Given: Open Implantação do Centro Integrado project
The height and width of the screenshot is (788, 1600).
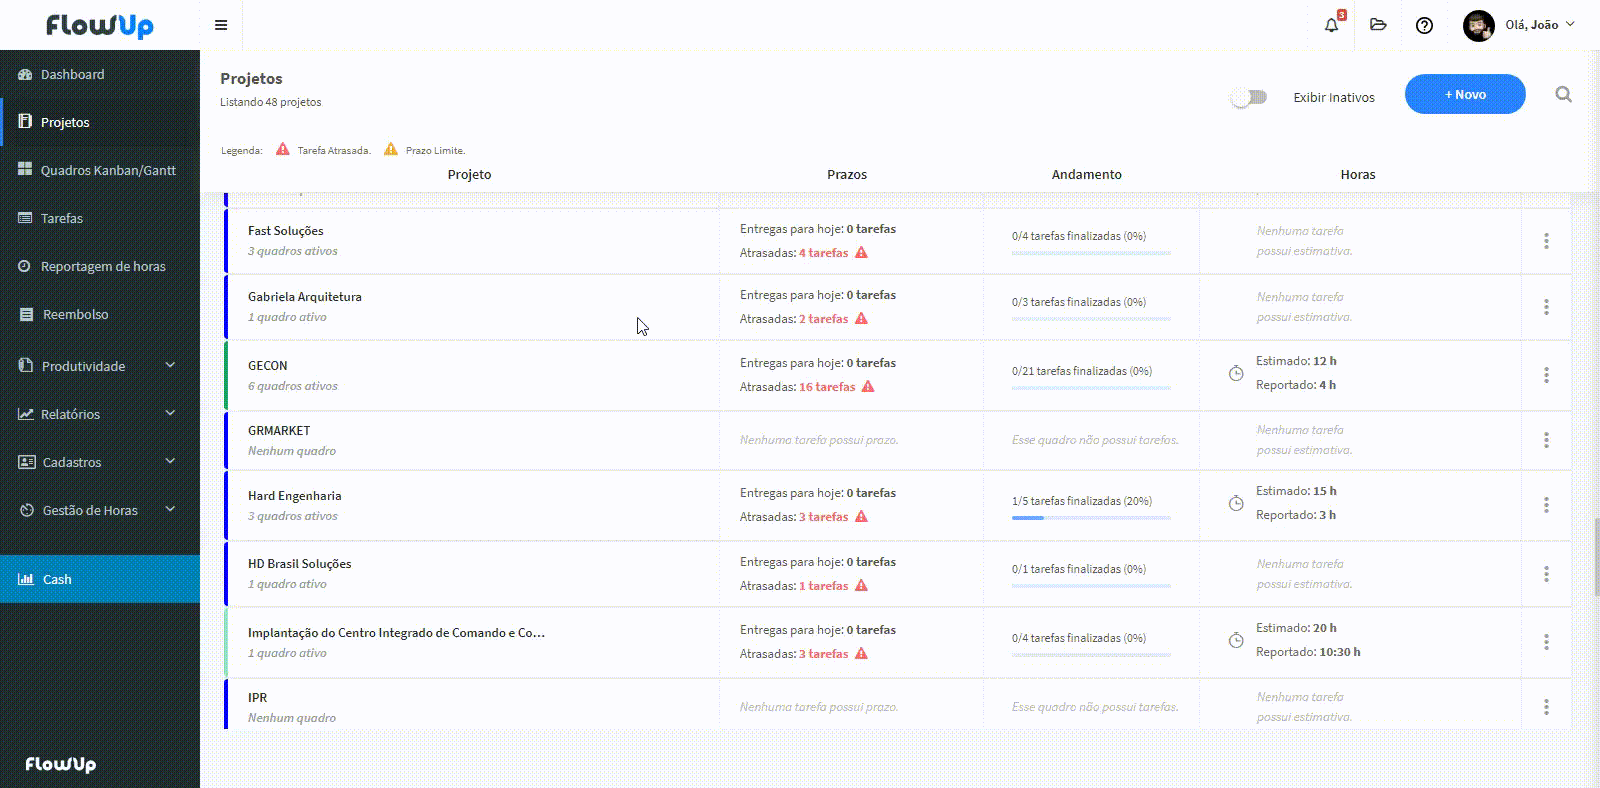Looking at the screenshot, I should (x=396, y=633).
